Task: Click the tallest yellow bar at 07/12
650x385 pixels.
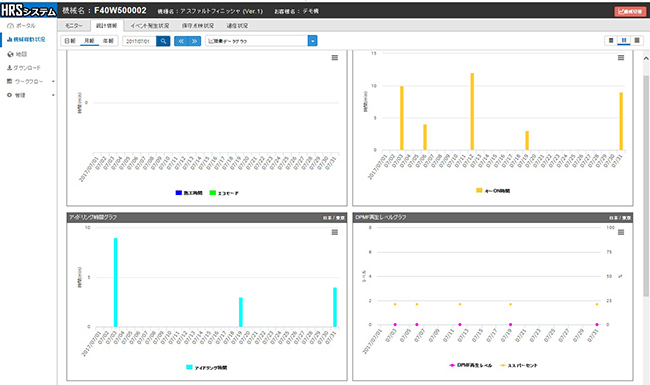Action: pos(472,111)
